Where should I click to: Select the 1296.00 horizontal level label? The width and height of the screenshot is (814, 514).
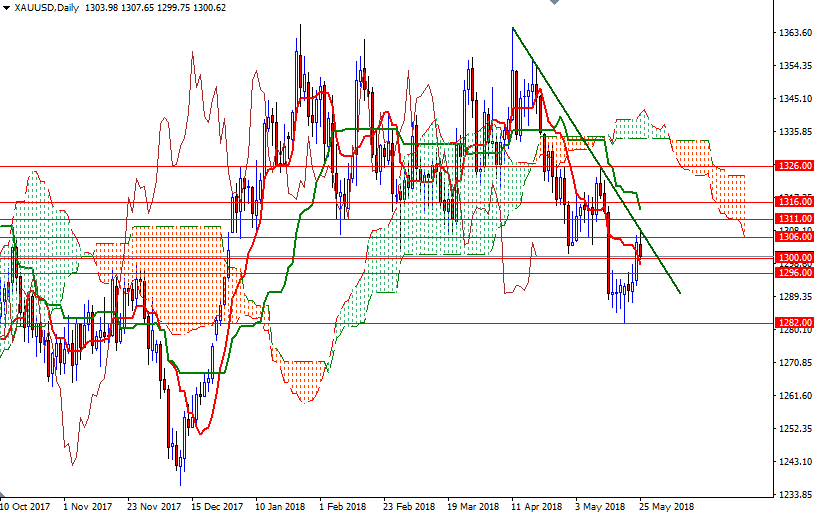point(794,273)
